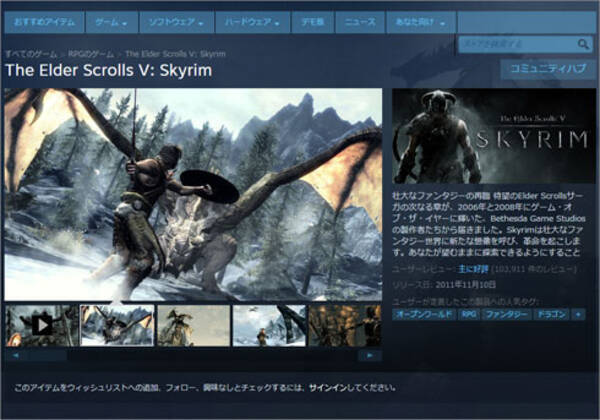Open the ゲーム dropdown menu
The width and height of the screenshot is (600, 420).
click(111, 22)
